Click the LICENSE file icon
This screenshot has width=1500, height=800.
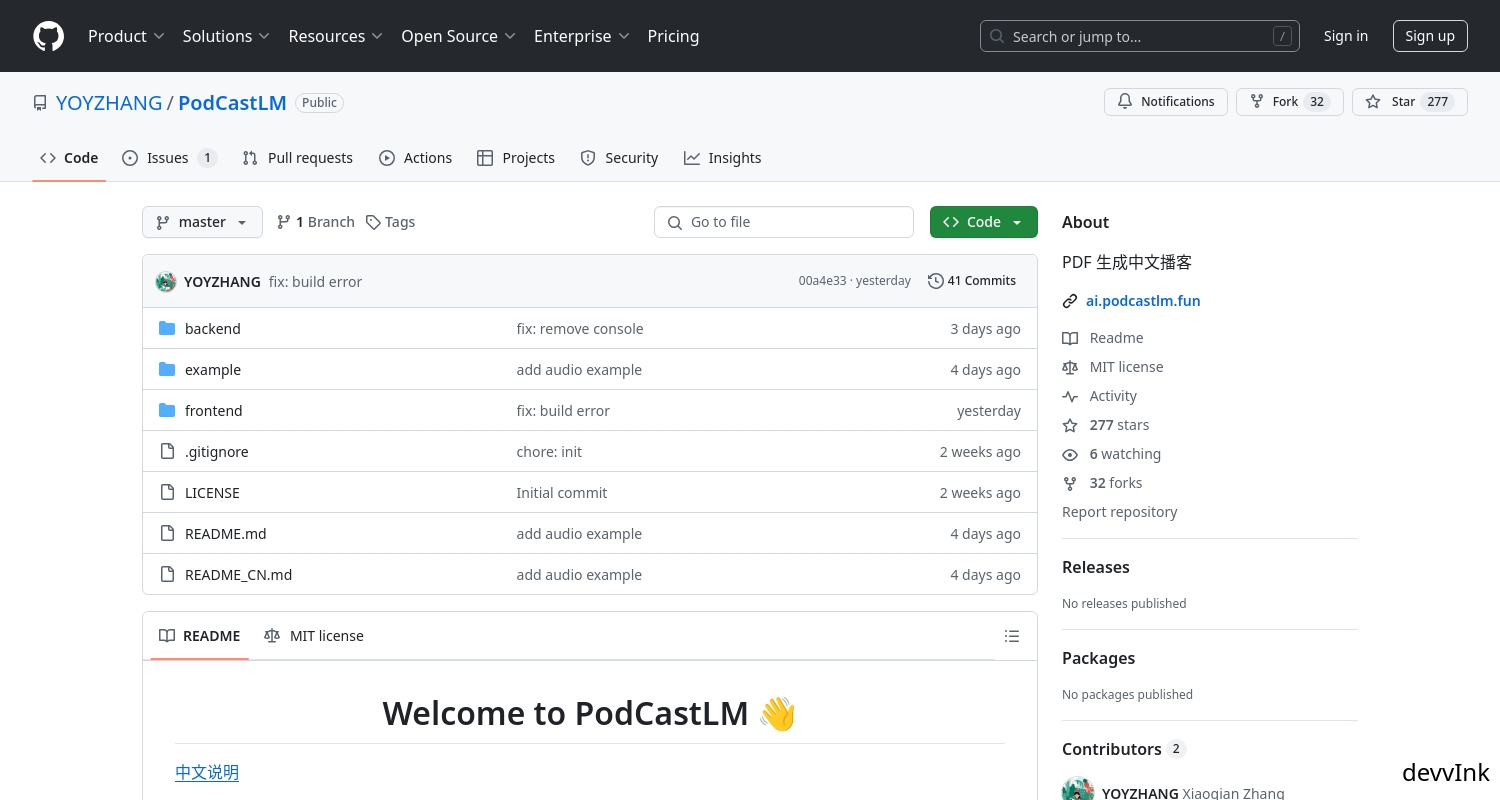pos(167,493)
